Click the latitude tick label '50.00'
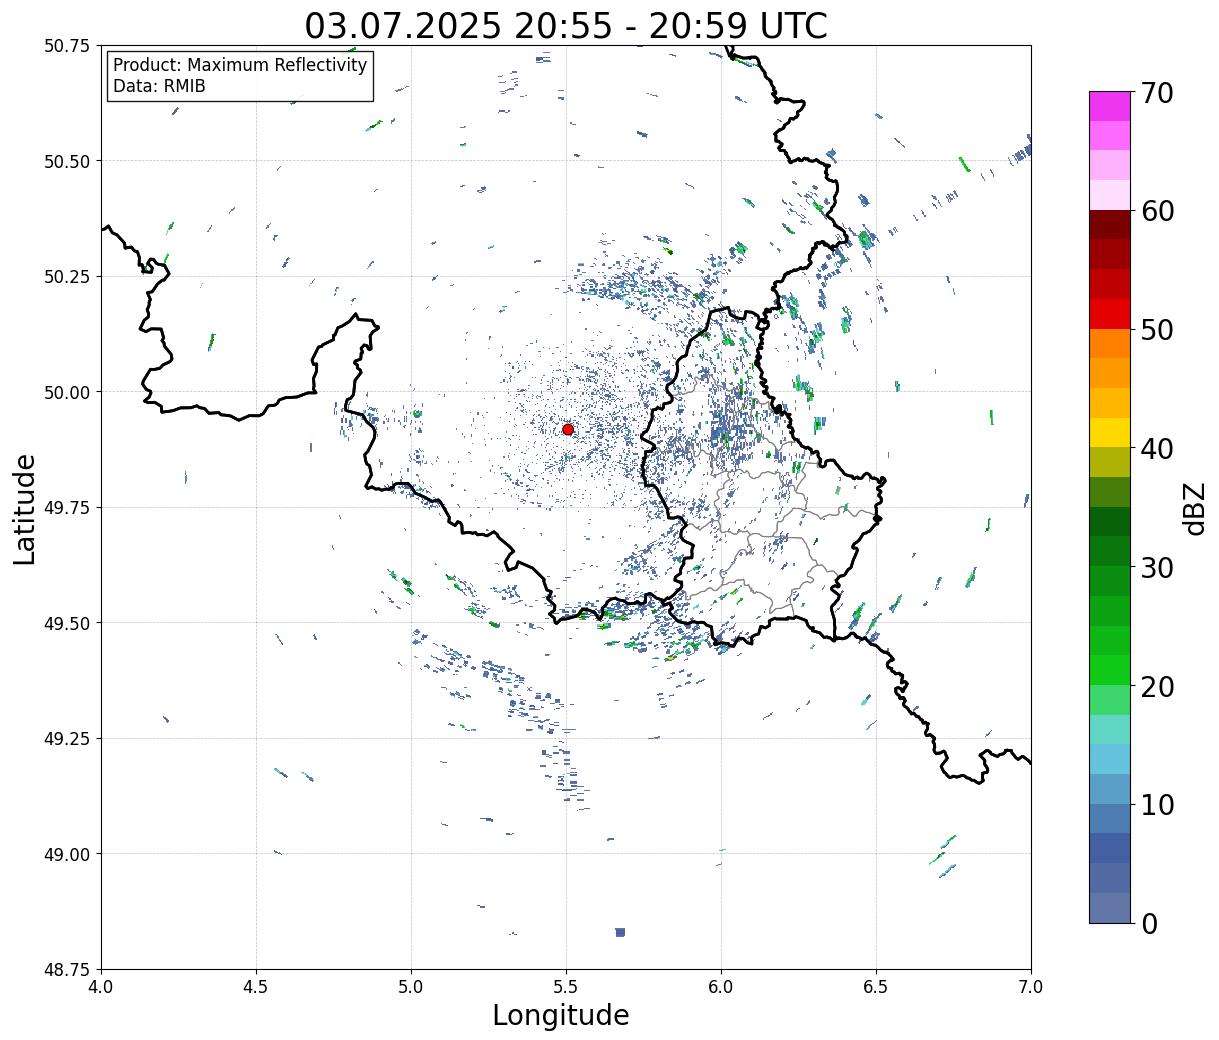Screen dimensions: 1219x1040 (x=67, y=392)
